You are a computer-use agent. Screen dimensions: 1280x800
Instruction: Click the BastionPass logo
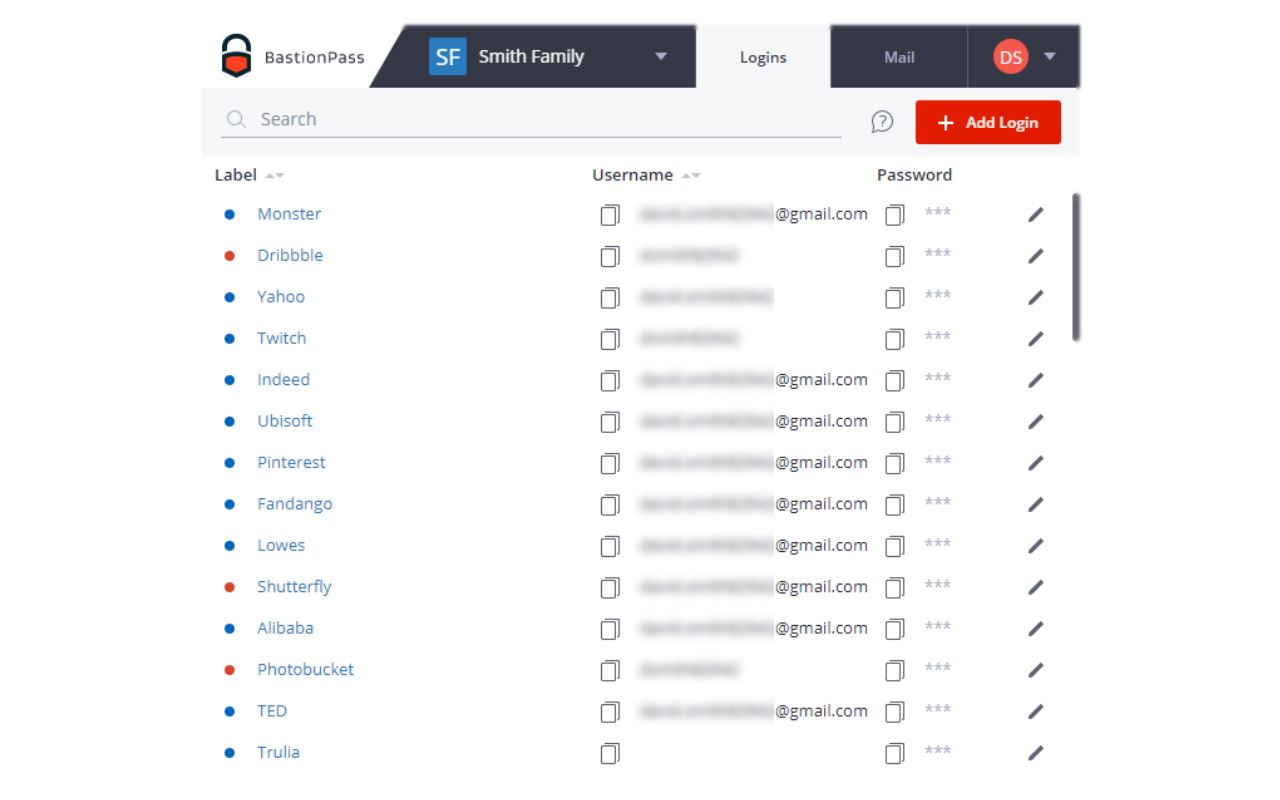coord(293,57)
